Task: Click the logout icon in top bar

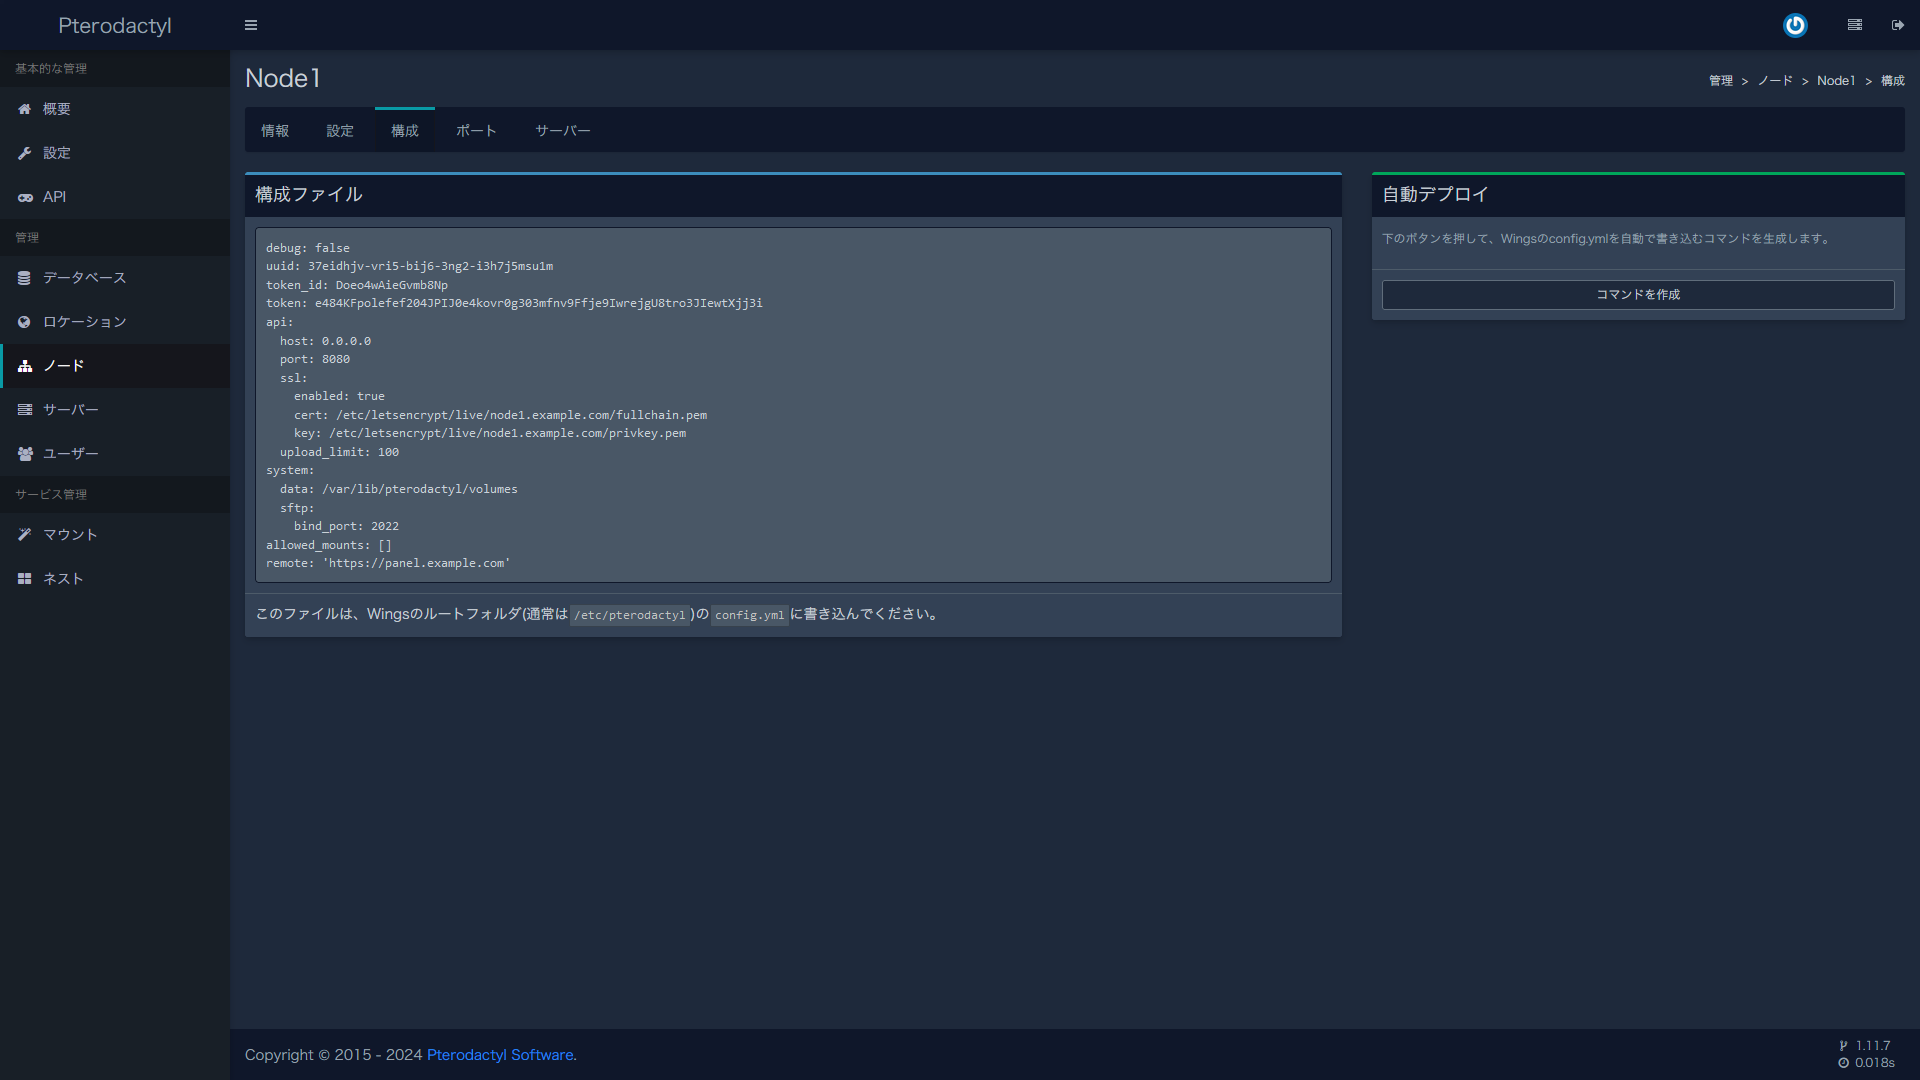Action: tap(1898, 25)
